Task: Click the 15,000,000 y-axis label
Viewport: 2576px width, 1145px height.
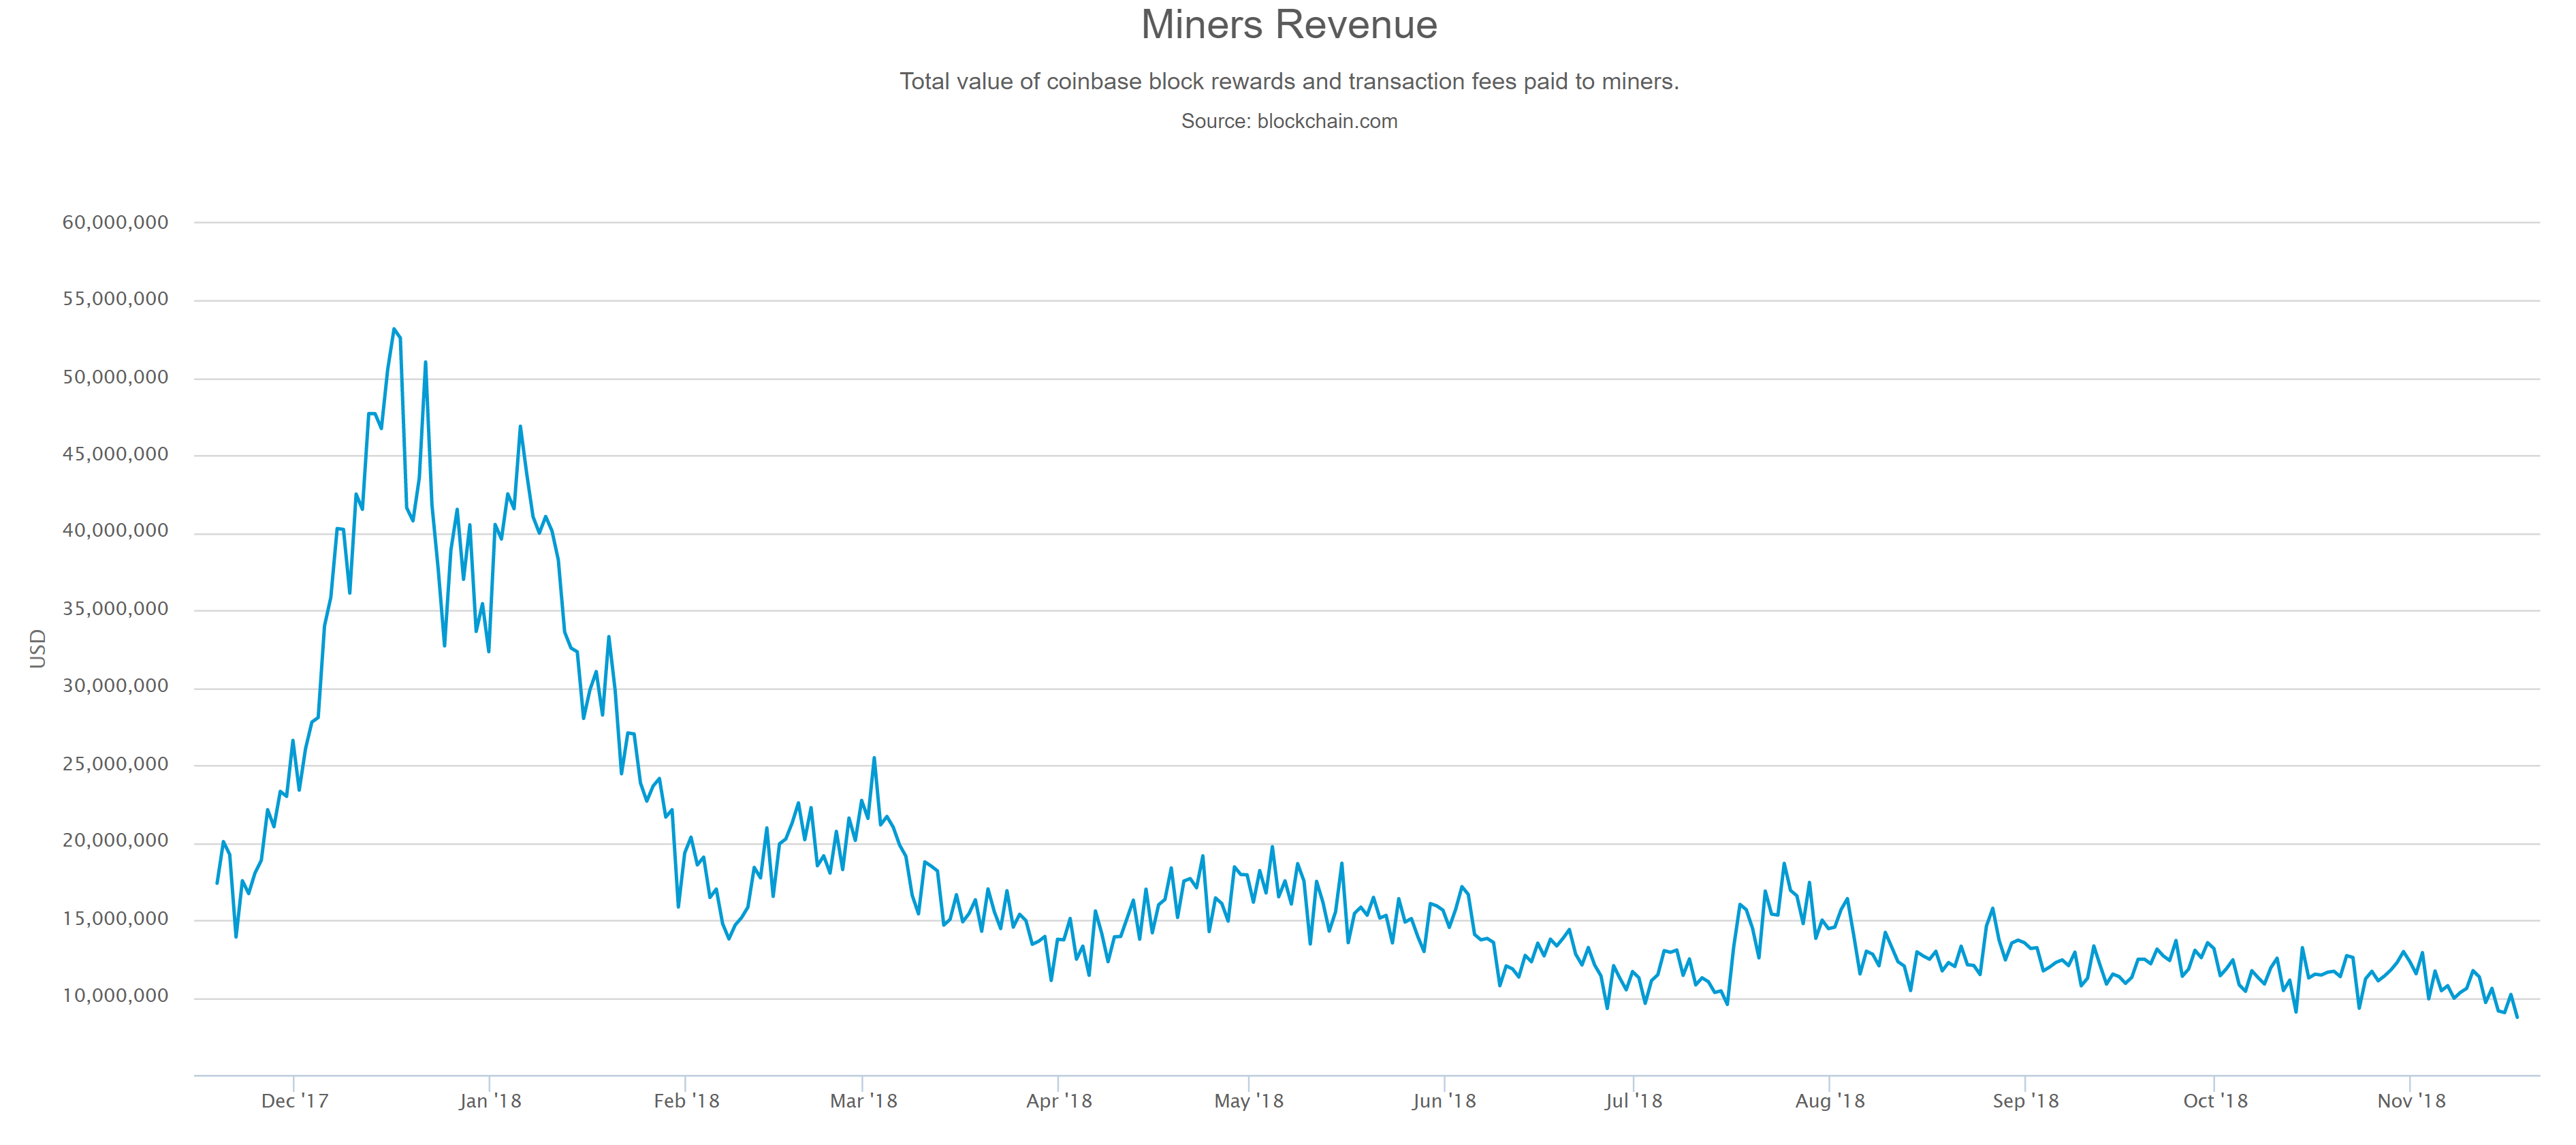Action: click(115, 919)
